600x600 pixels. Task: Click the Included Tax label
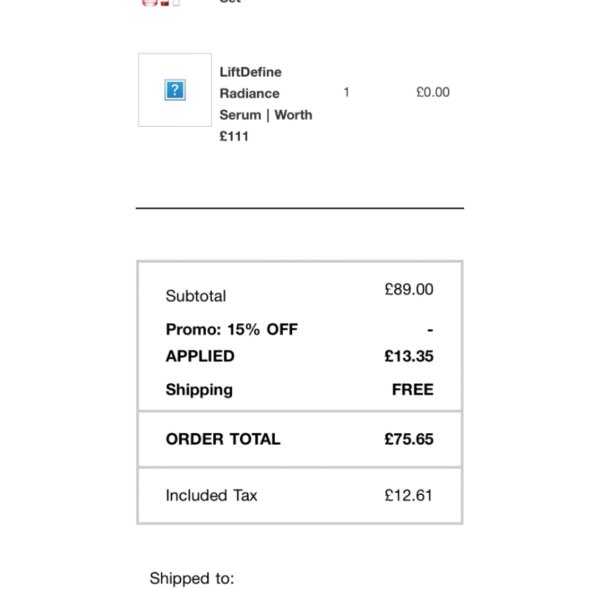pos(211,495)
